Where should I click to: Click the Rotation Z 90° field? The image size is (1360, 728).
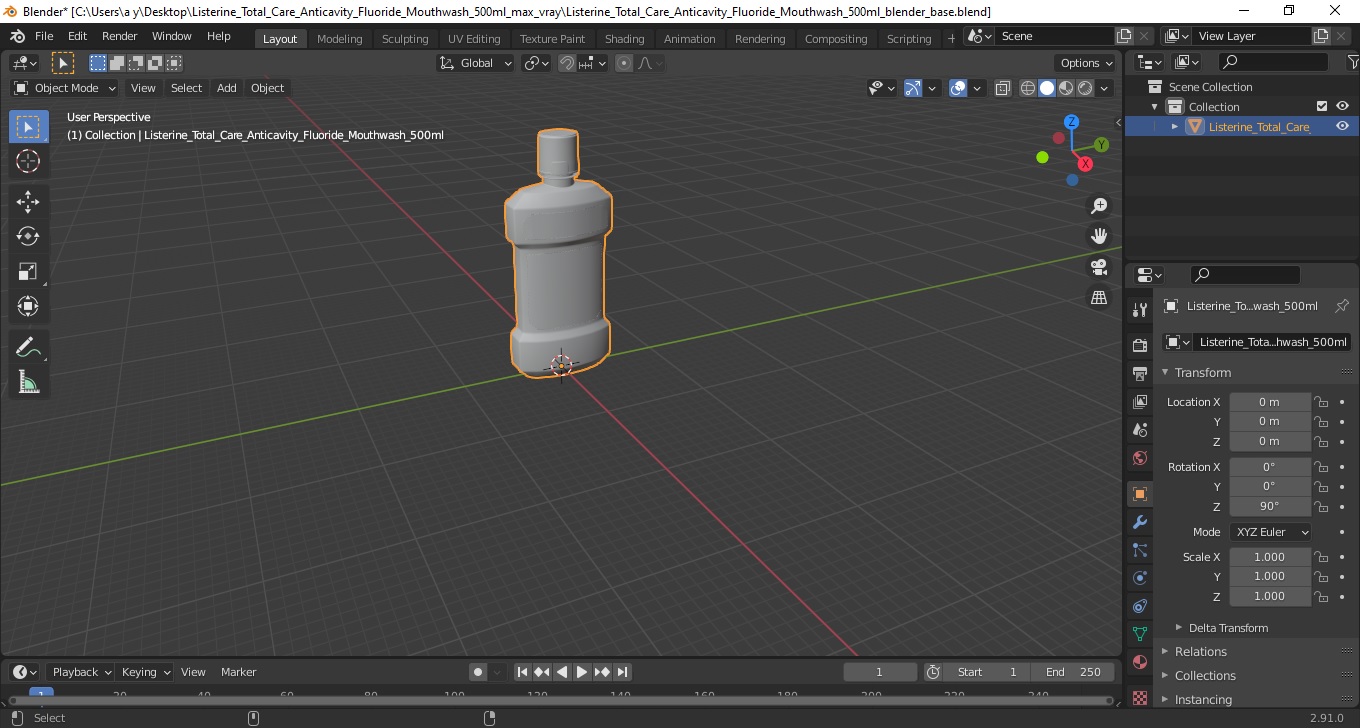coord(1269,506)
